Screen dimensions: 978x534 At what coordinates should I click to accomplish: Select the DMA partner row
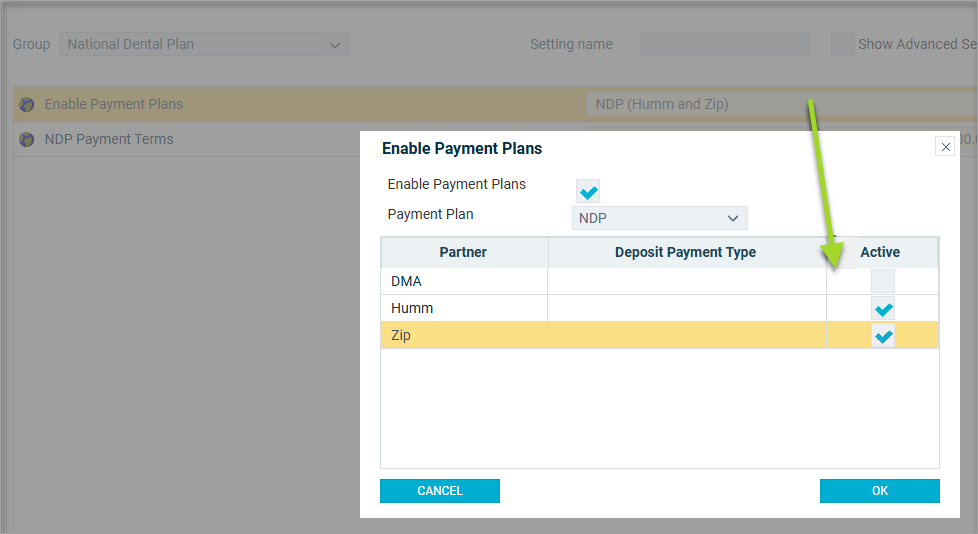pos(659,281)
